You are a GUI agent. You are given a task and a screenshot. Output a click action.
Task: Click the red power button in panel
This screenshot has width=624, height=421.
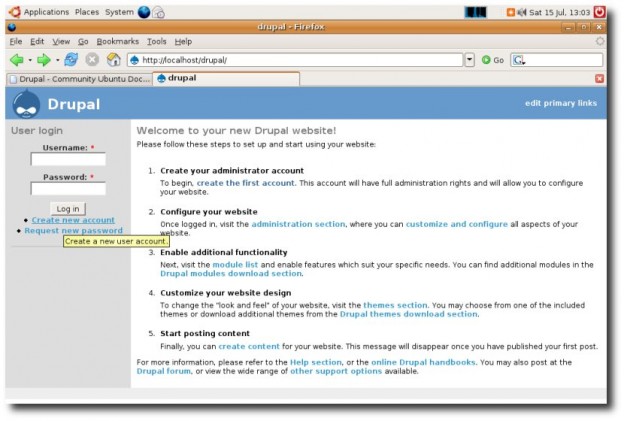(600, 12)
